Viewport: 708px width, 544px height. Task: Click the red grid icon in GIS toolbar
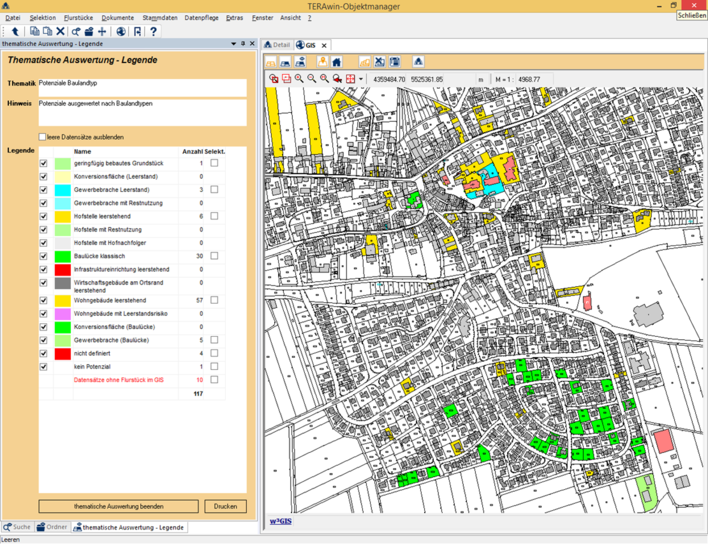350,79
